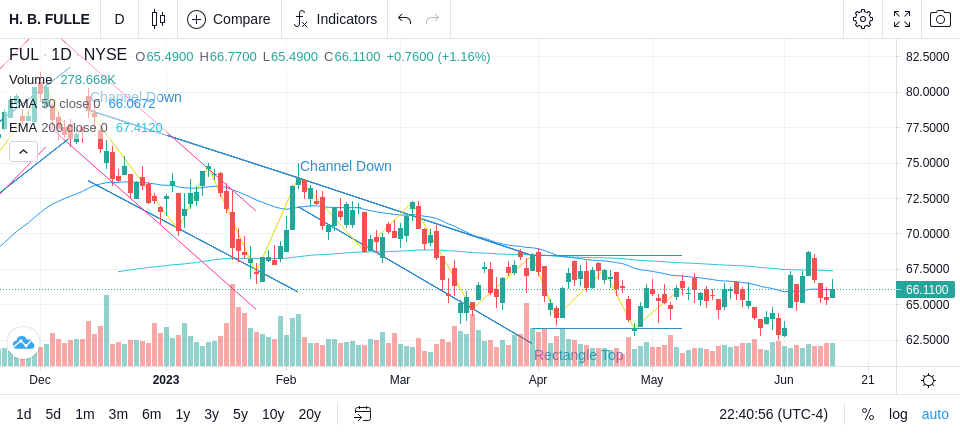This screenshot has height=433, width=960.
Task: Open the go-to-date calendar icon
Action: click(362, 414)
